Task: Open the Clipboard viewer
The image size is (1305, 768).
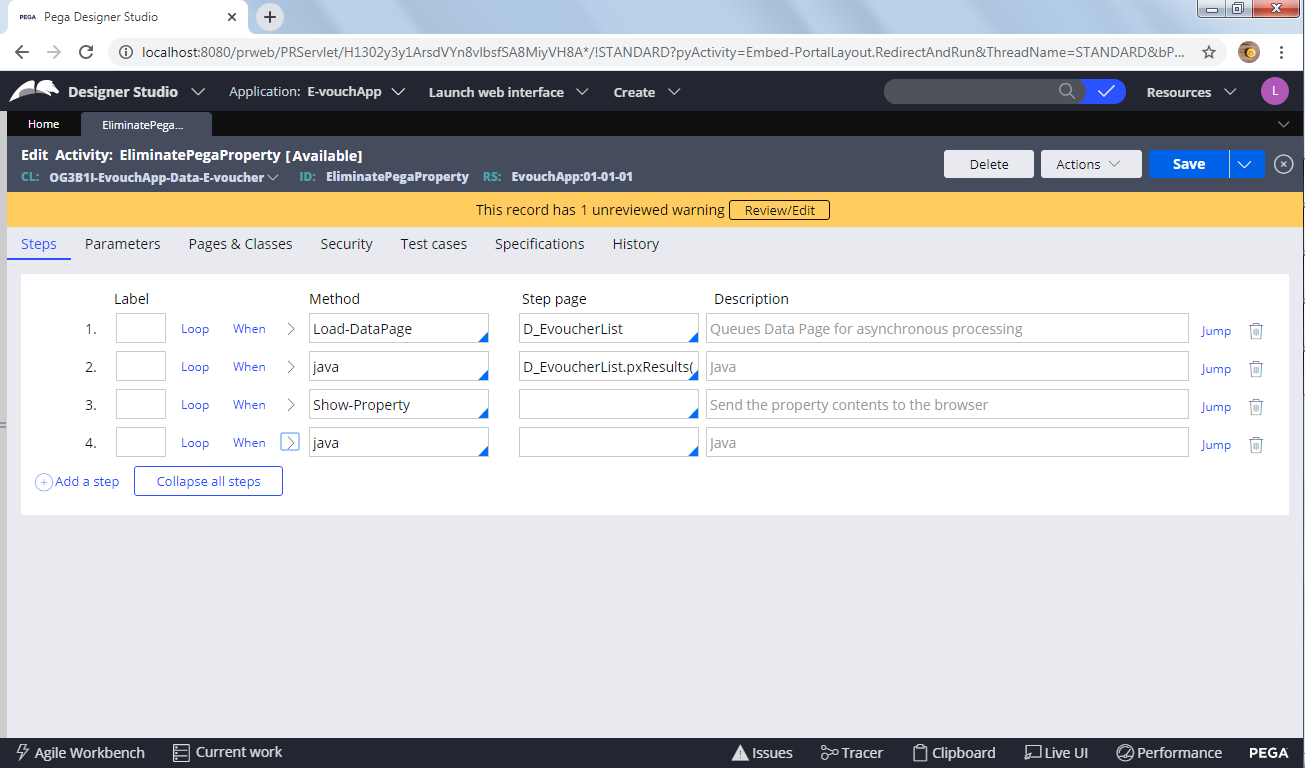Action: click(953, 752)
